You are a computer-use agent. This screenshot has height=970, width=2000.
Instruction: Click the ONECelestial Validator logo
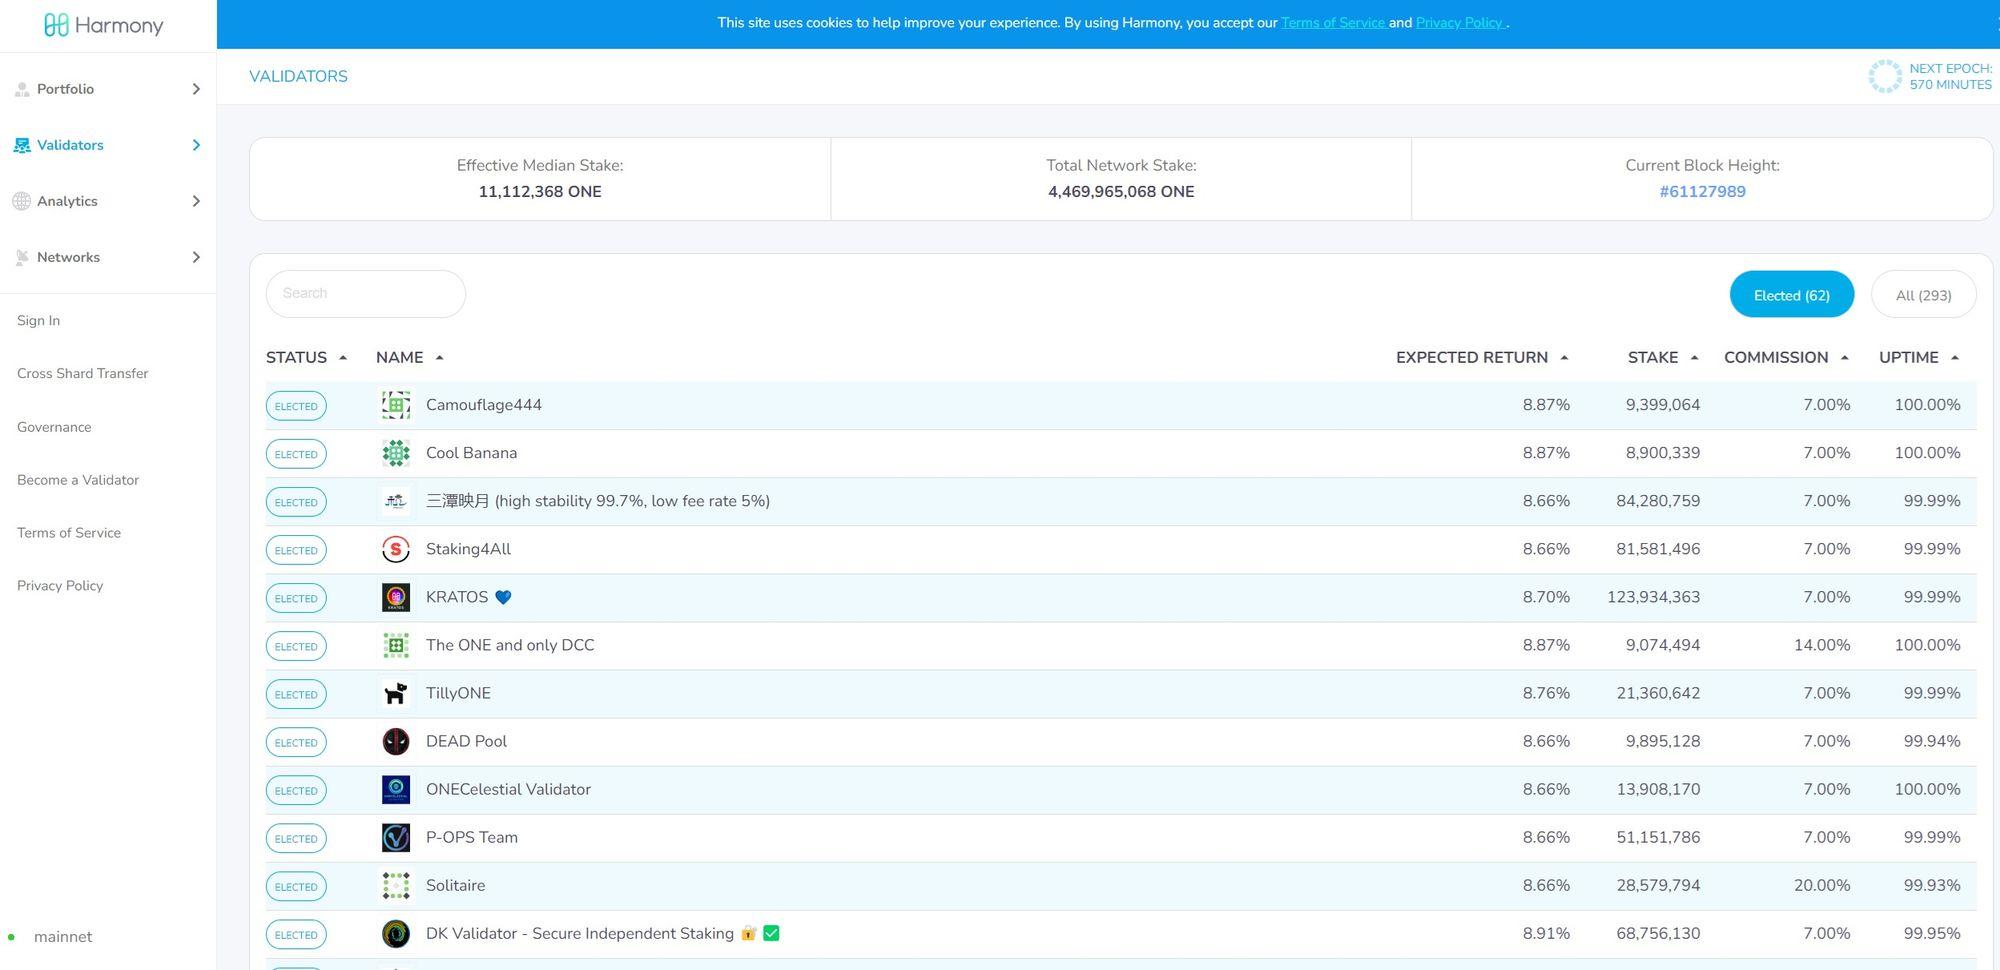(396, 789)
